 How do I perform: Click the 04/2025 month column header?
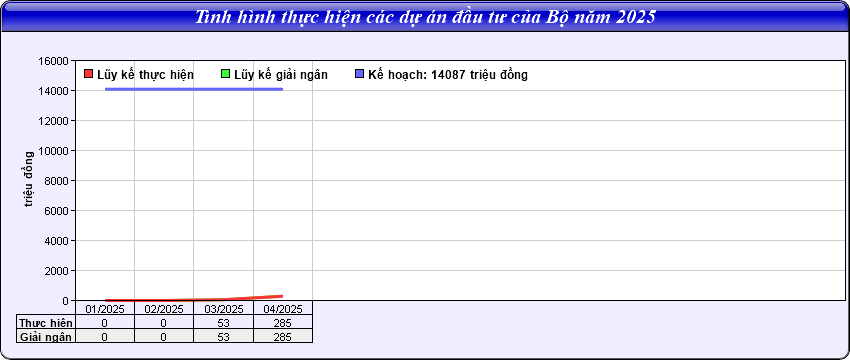click(x=283, y=309)
